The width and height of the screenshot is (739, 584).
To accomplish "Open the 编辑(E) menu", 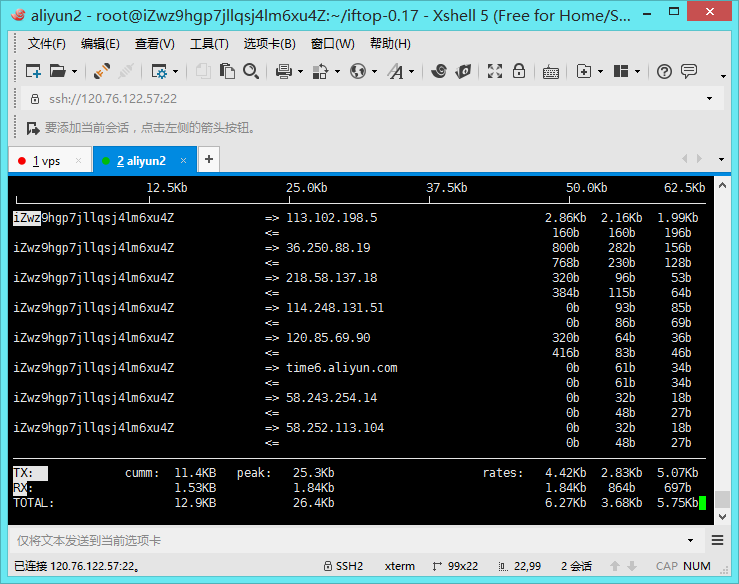I will pos(100,44).
